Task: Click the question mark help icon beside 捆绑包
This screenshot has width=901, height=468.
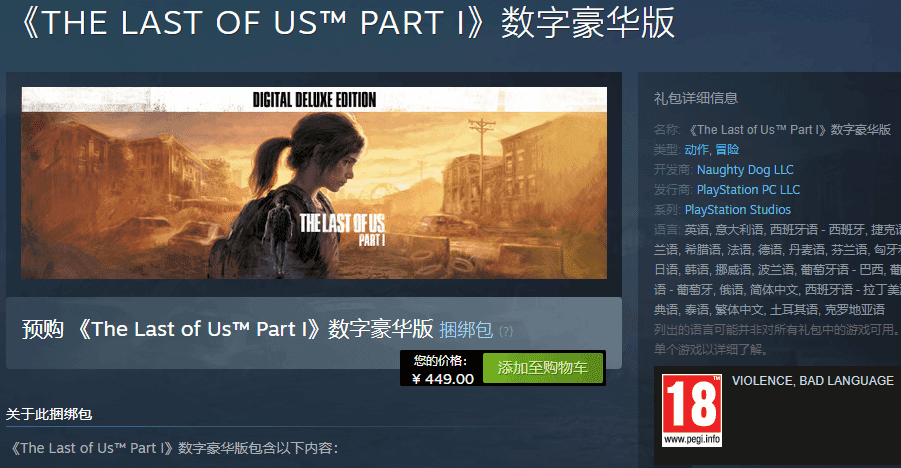Action: 506,331
